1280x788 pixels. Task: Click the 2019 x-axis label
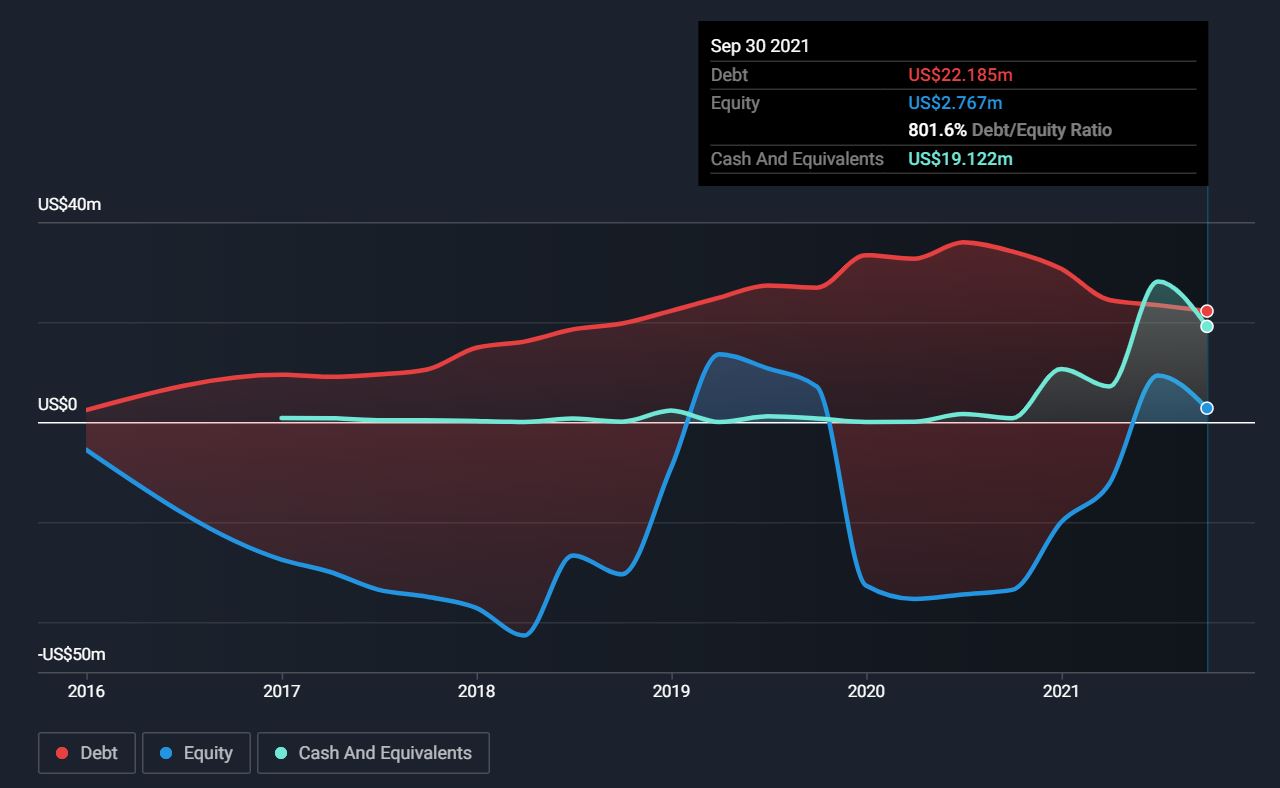click(671, 691)
